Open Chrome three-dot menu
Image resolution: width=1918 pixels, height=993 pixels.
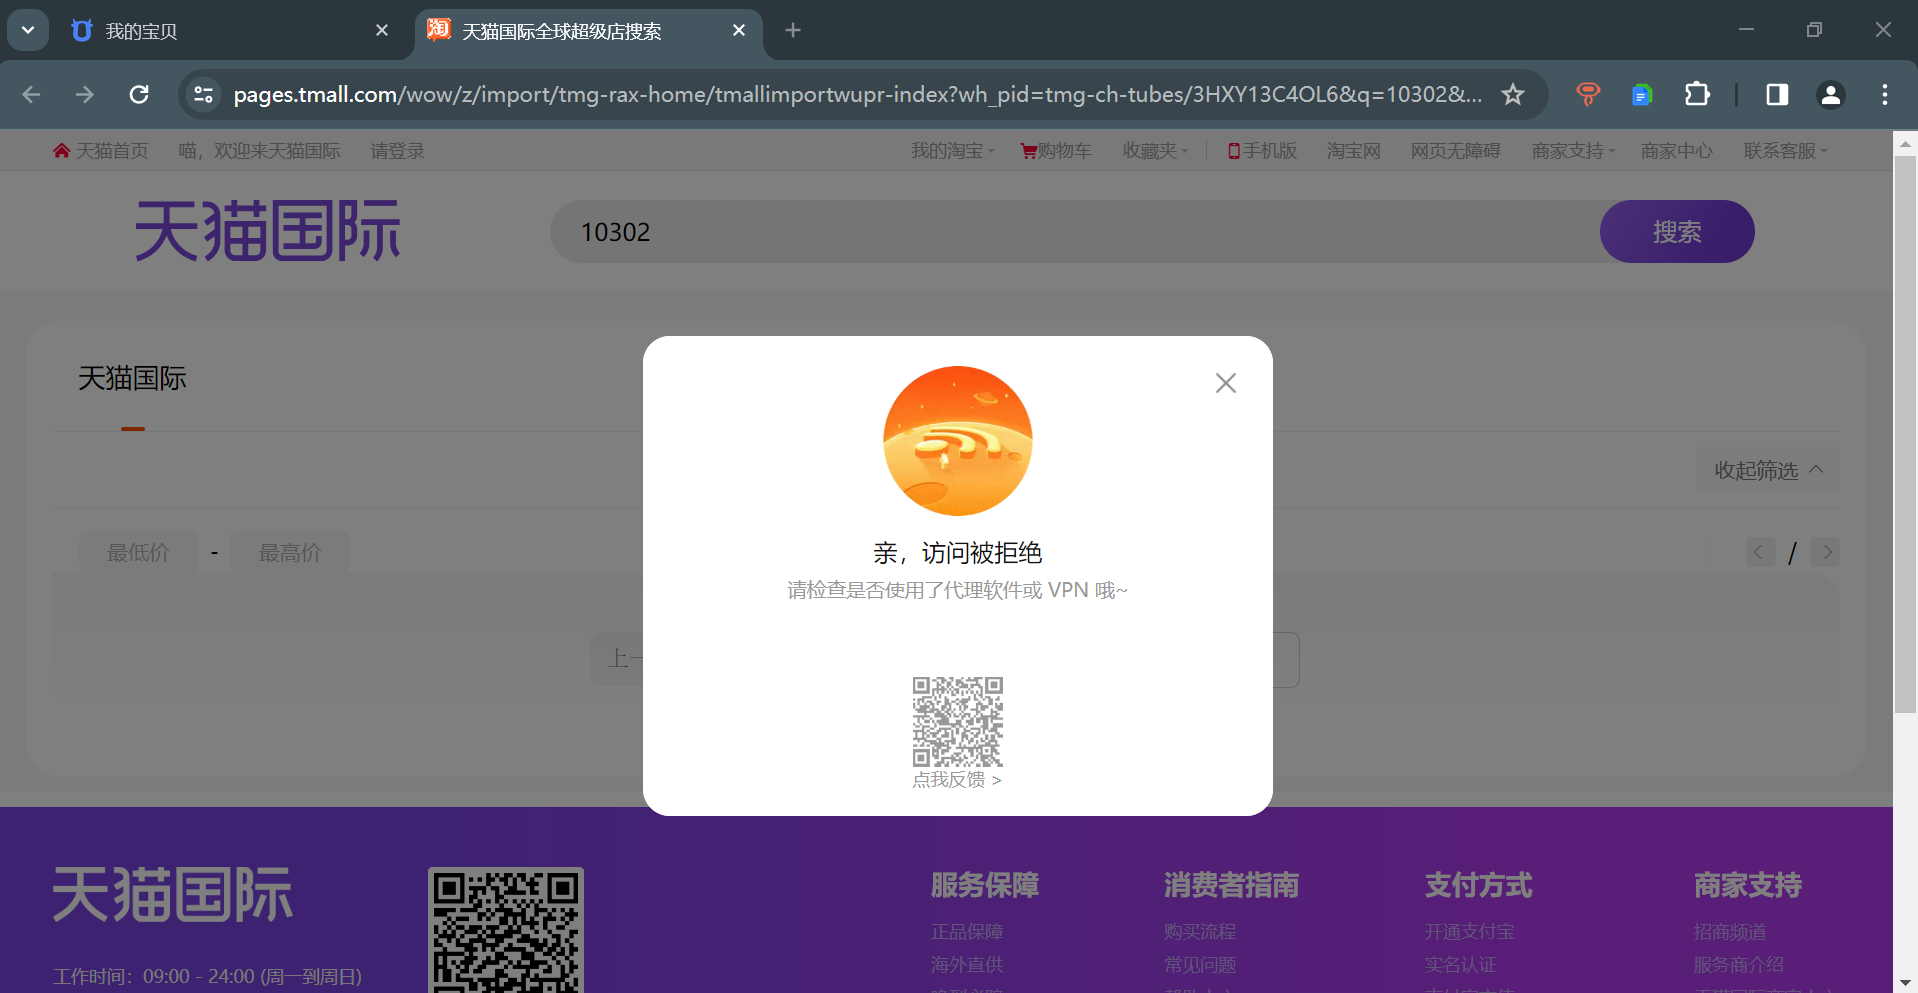click(x=1884, y=94)
